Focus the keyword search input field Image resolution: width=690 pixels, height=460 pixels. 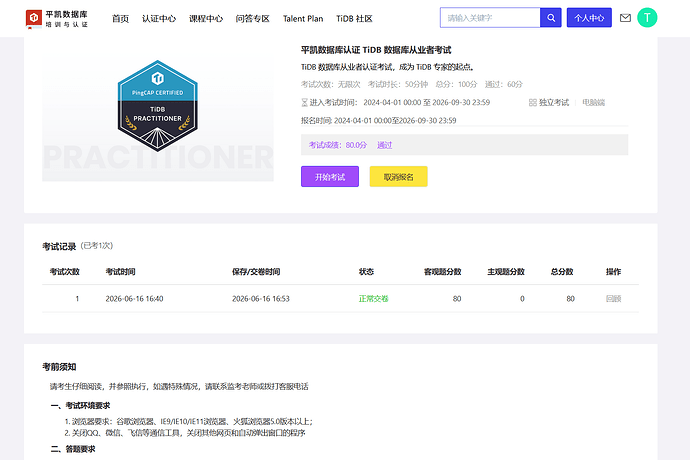490,18
